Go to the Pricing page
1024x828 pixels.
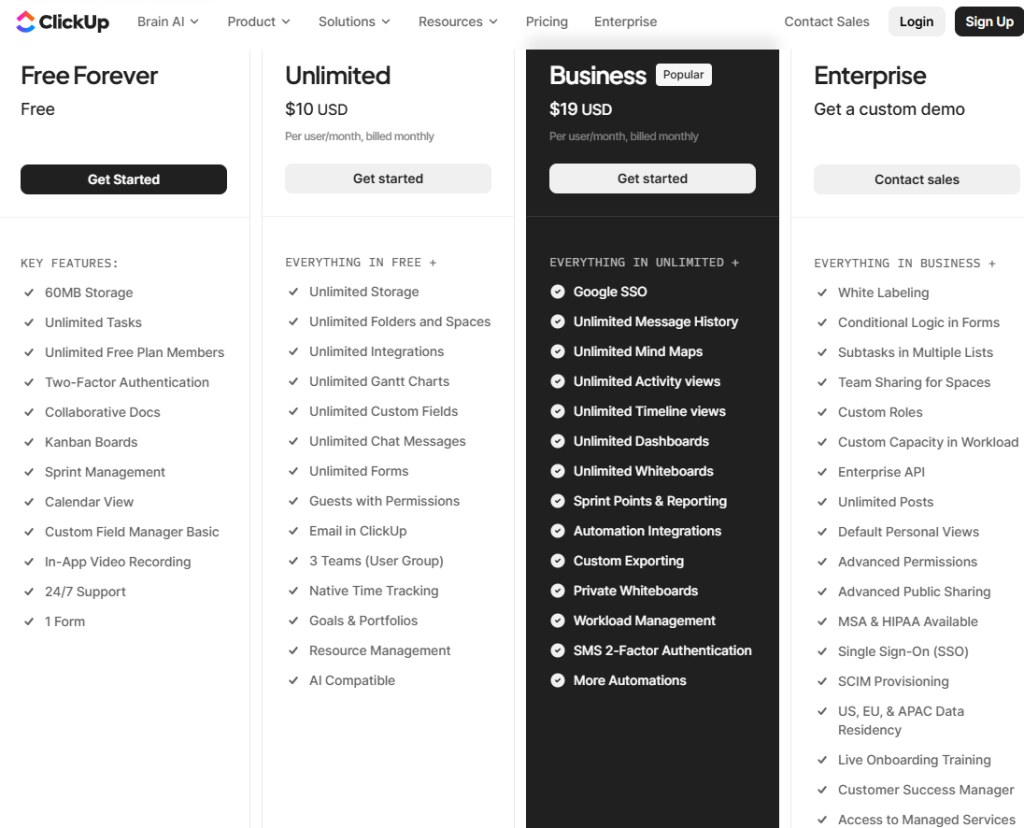546,21
